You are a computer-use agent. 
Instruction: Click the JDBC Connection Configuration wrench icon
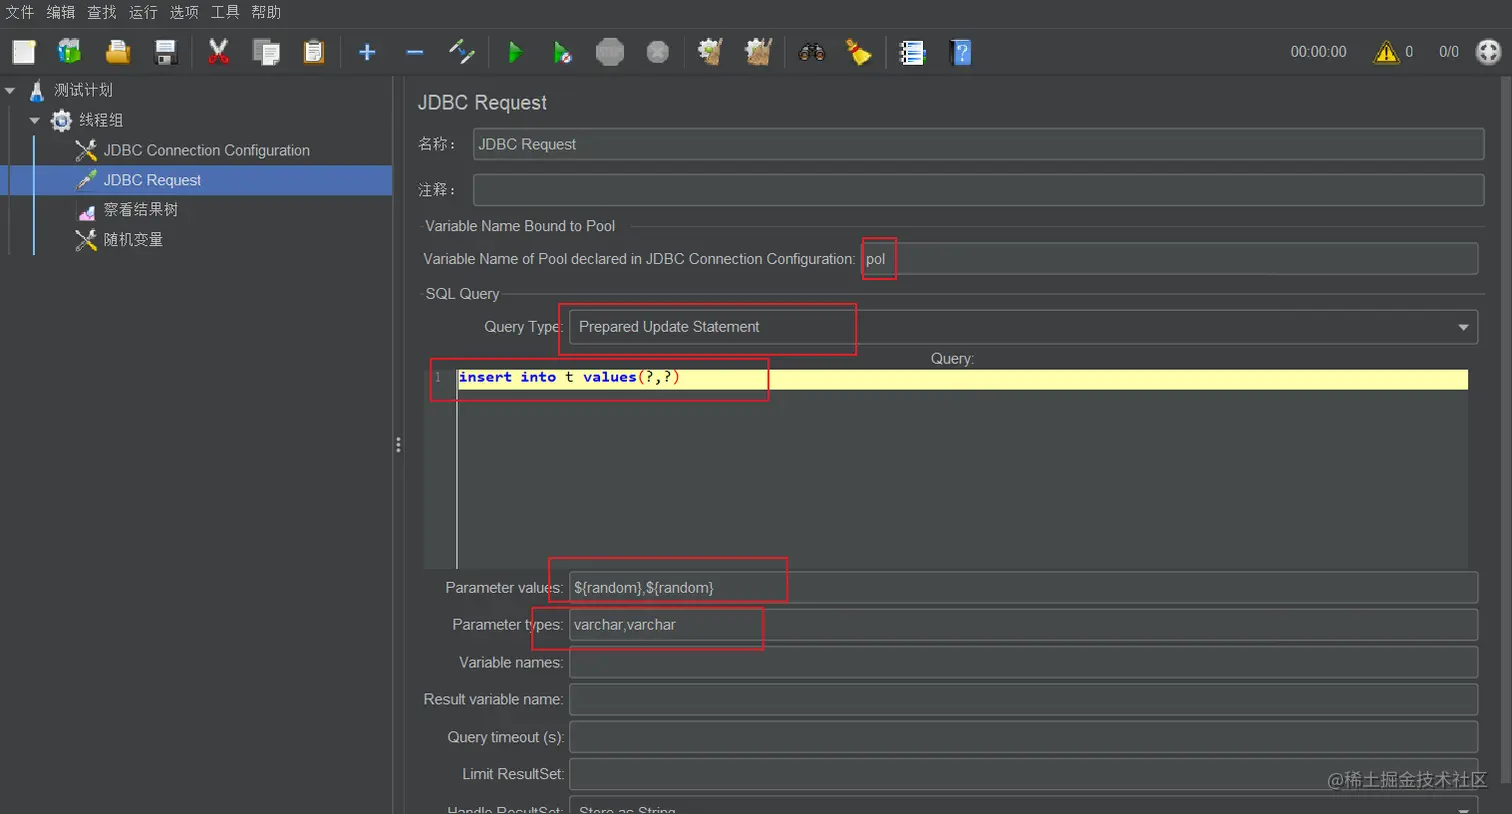click(x=86, y=150)
